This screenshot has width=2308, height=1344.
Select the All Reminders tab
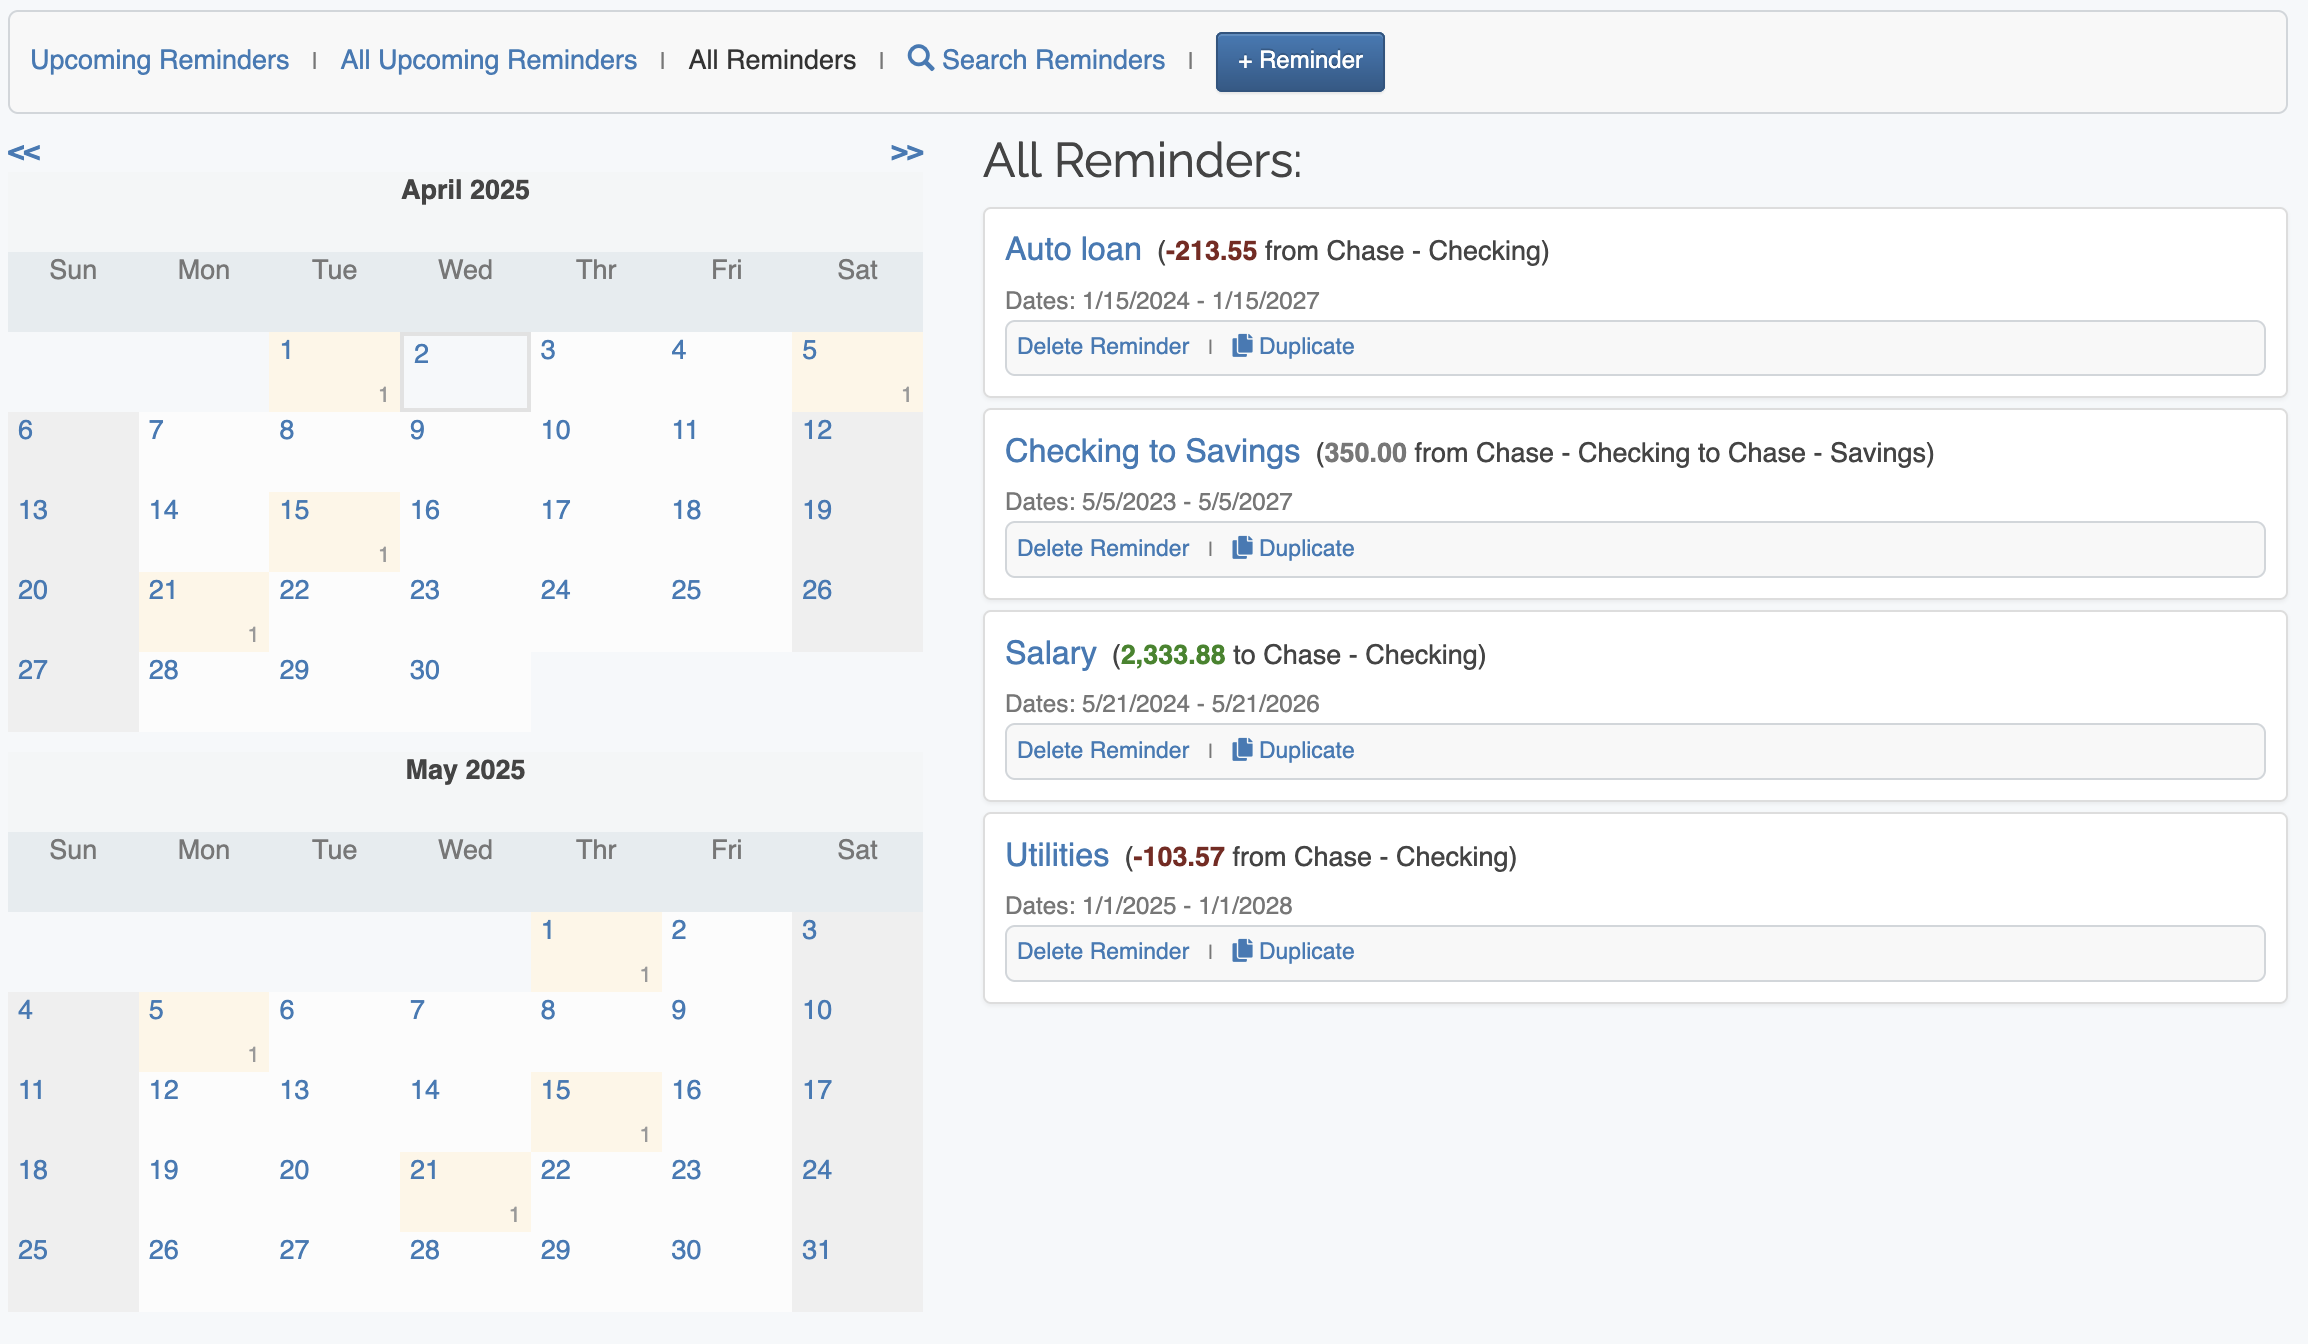(772, 60)
